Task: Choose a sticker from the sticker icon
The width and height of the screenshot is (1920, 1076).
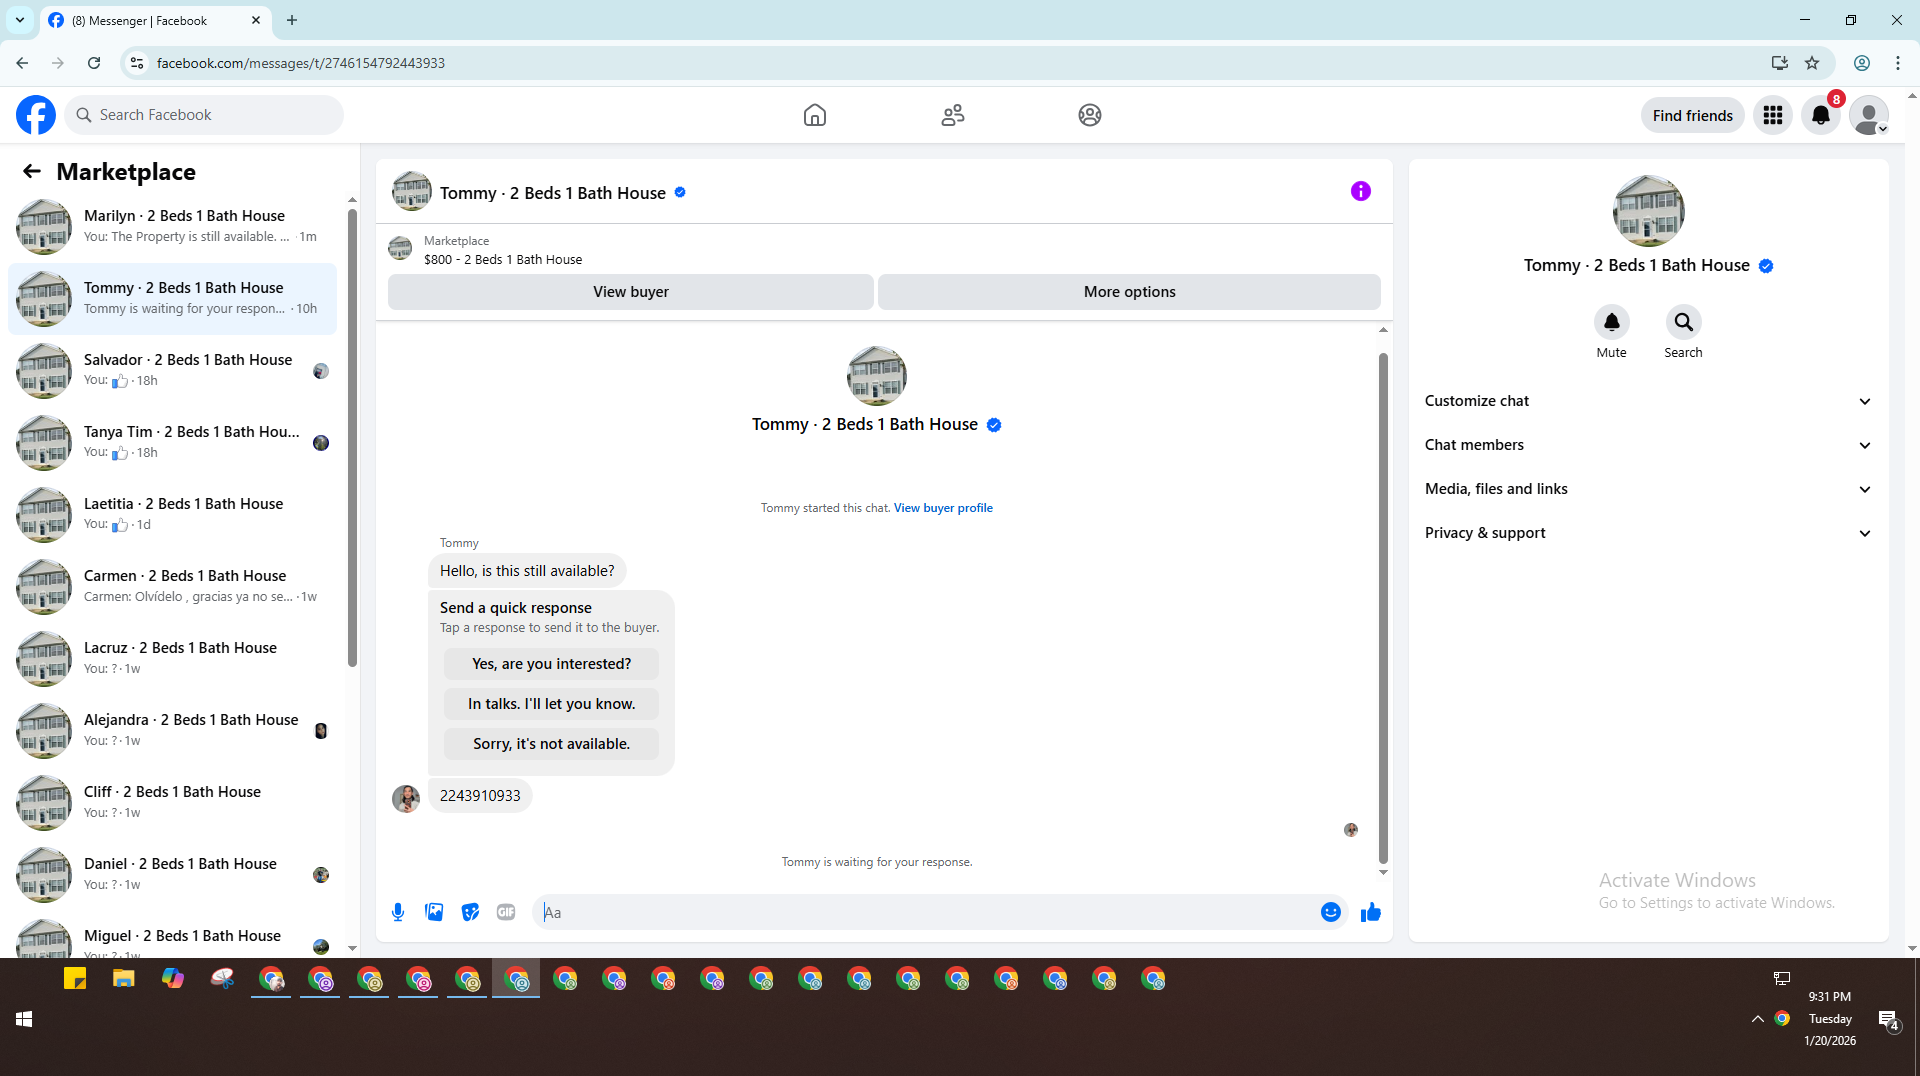Action: [x=470, y=912]
